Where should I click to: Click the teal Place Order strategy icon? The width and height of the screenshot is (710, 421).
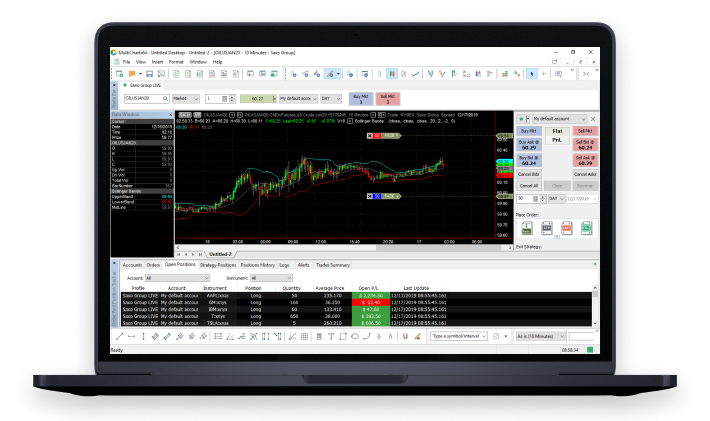point(586,228)
